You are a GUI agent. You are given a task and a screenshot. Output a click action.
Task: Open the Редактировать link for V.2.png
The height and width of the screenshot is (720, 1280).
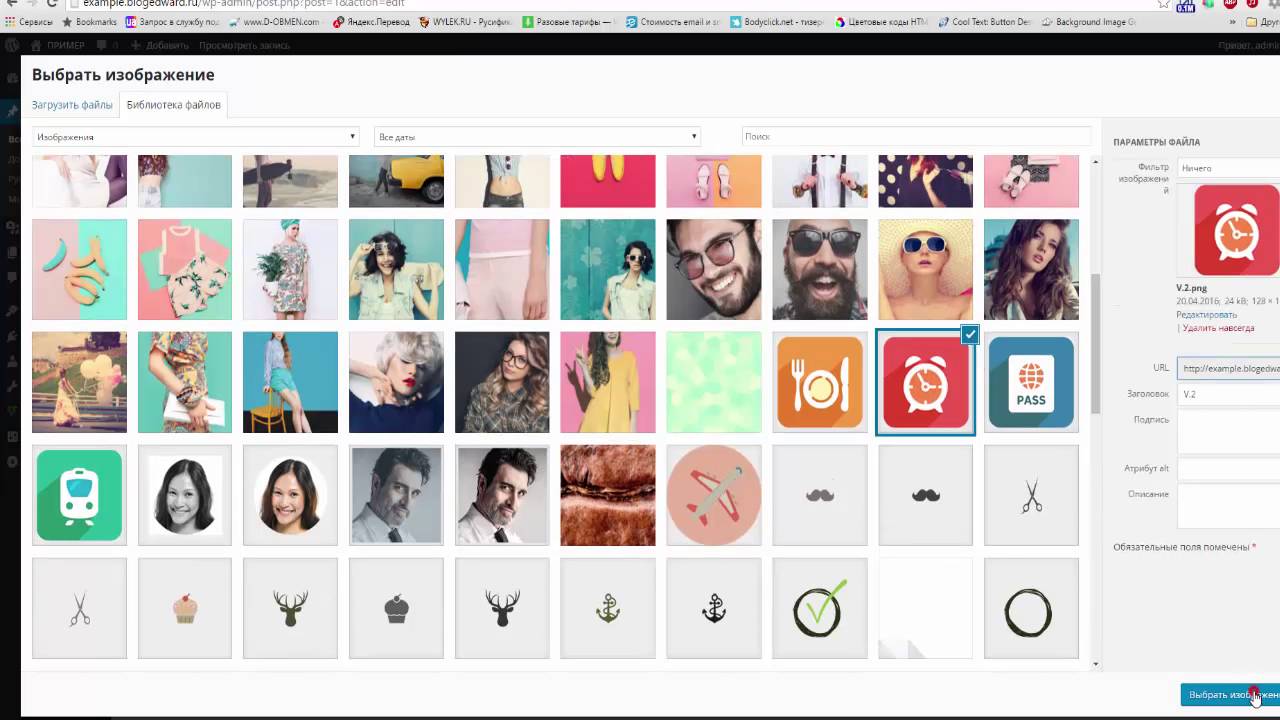pos(1206,315)
